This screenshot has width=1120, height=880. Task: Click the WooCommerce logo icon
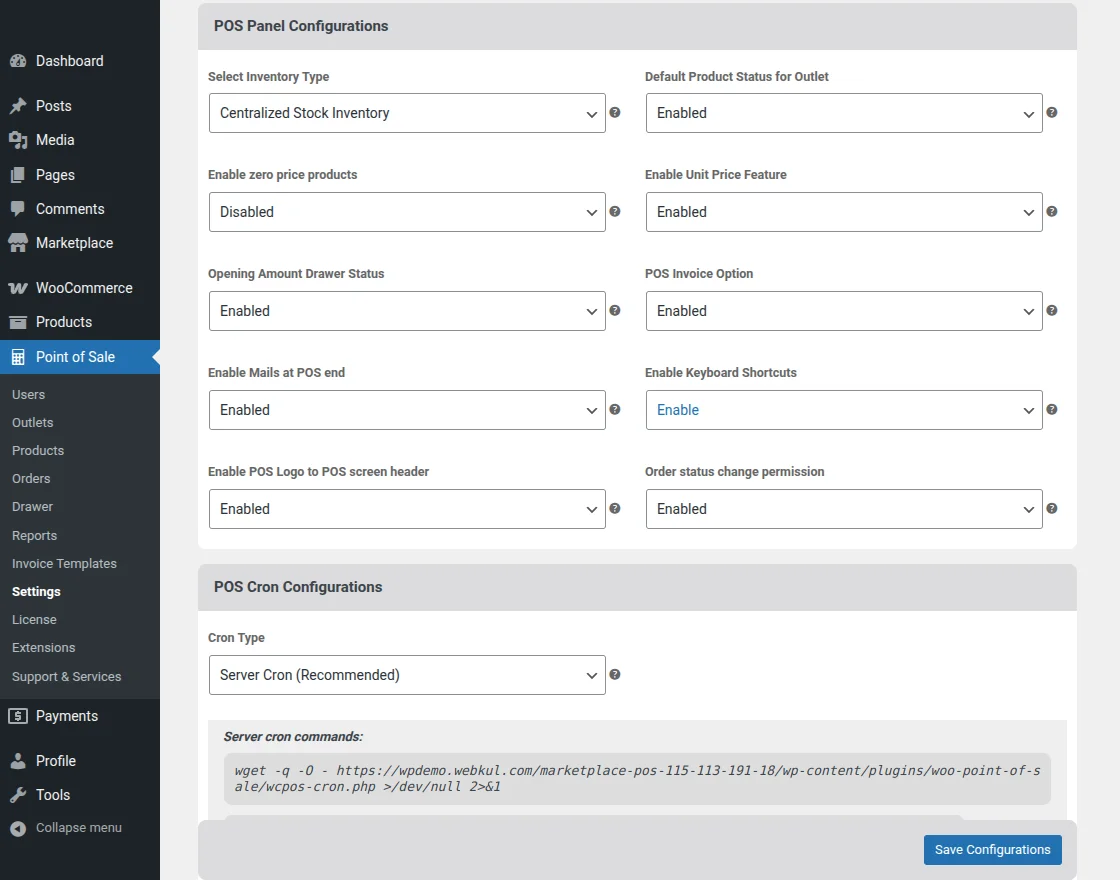click(x=18, y=288)
